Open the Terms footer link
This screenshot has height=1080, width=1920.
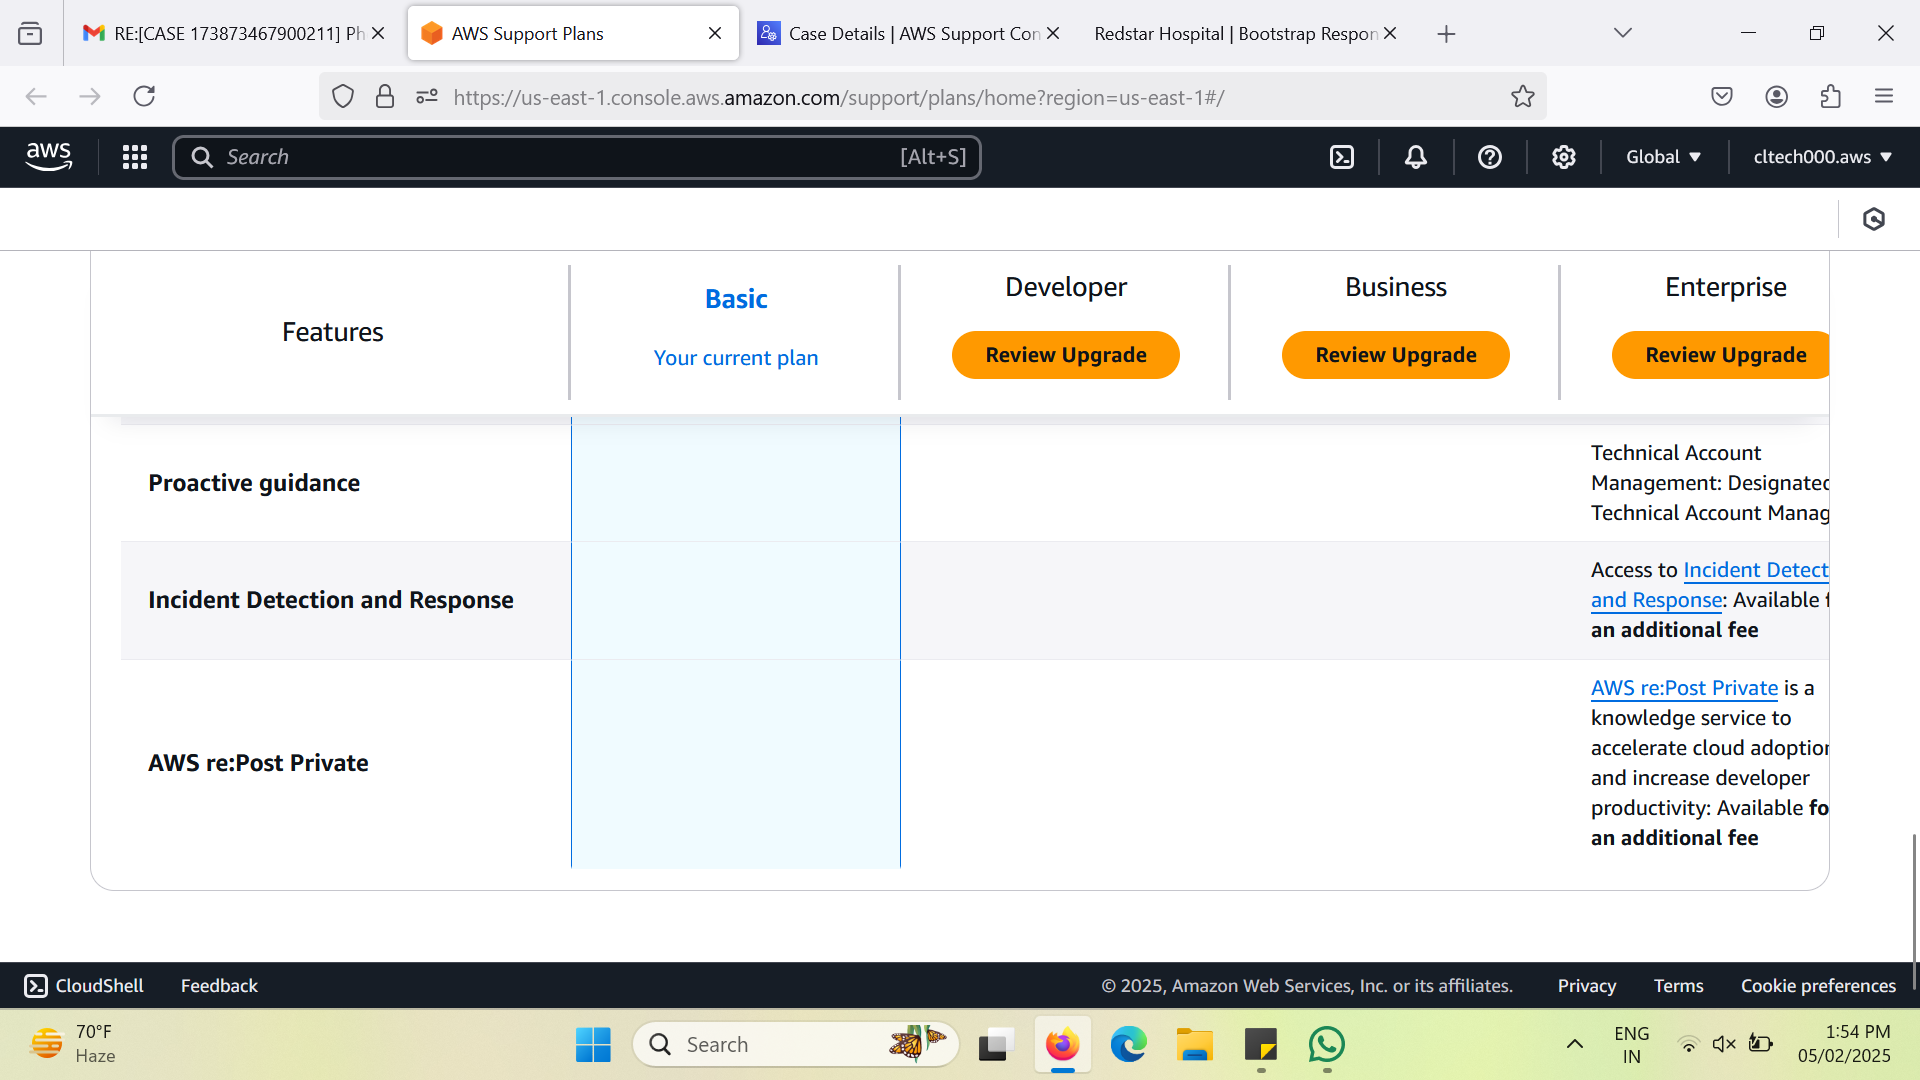[x=1678, y=986]
